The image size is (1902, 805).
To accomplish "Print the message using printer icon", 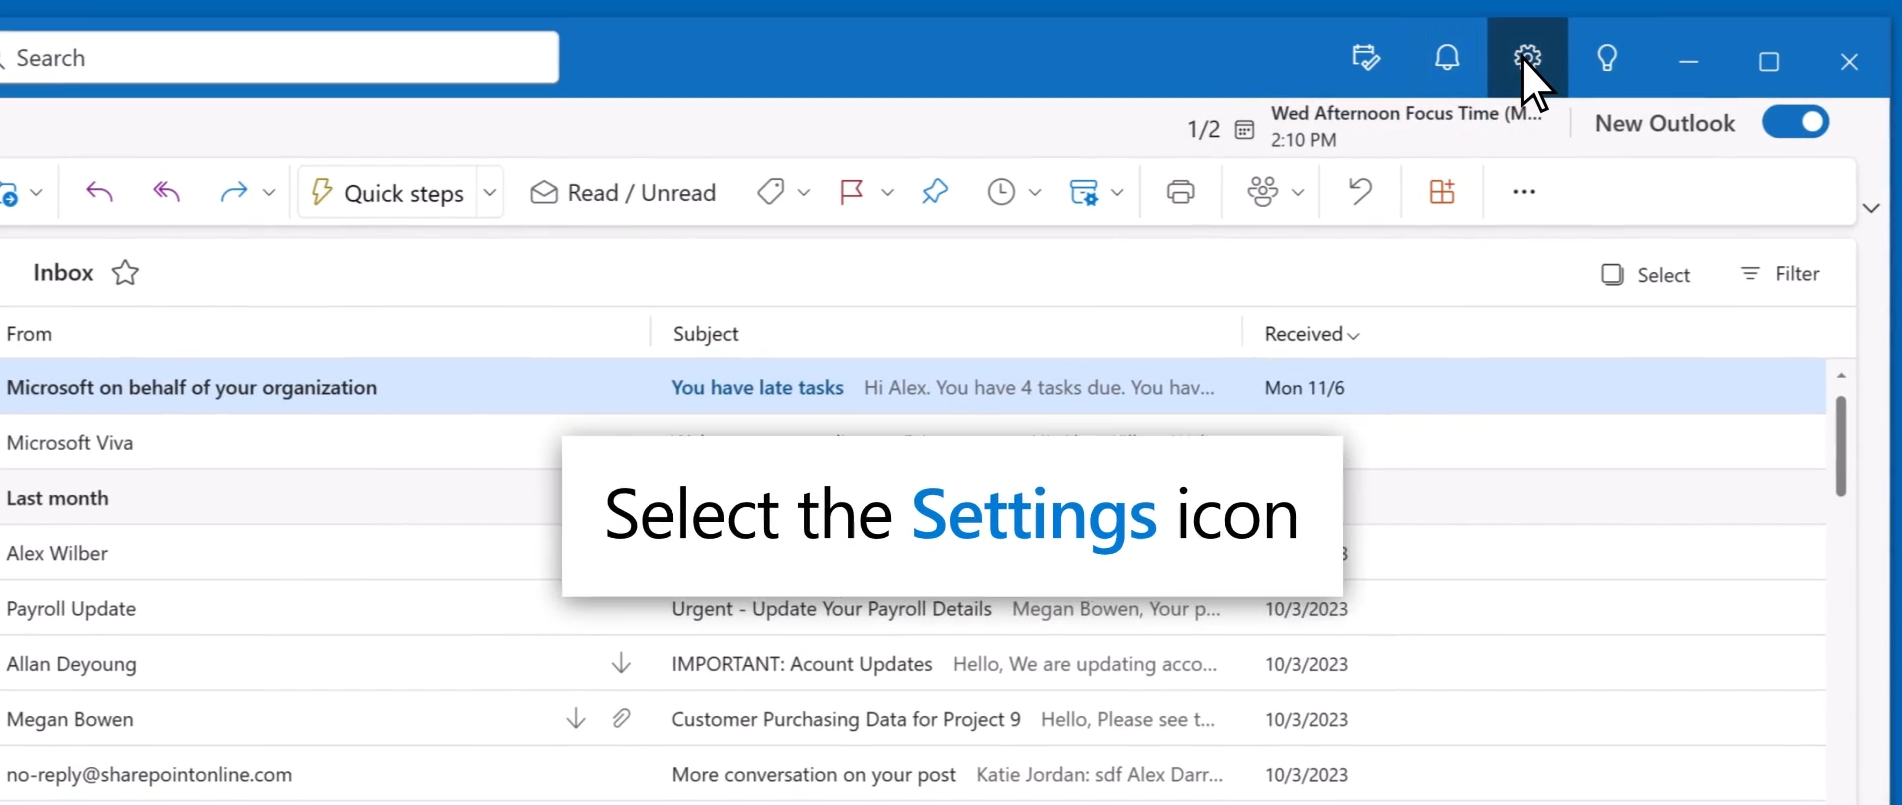I will [1181, 191].
